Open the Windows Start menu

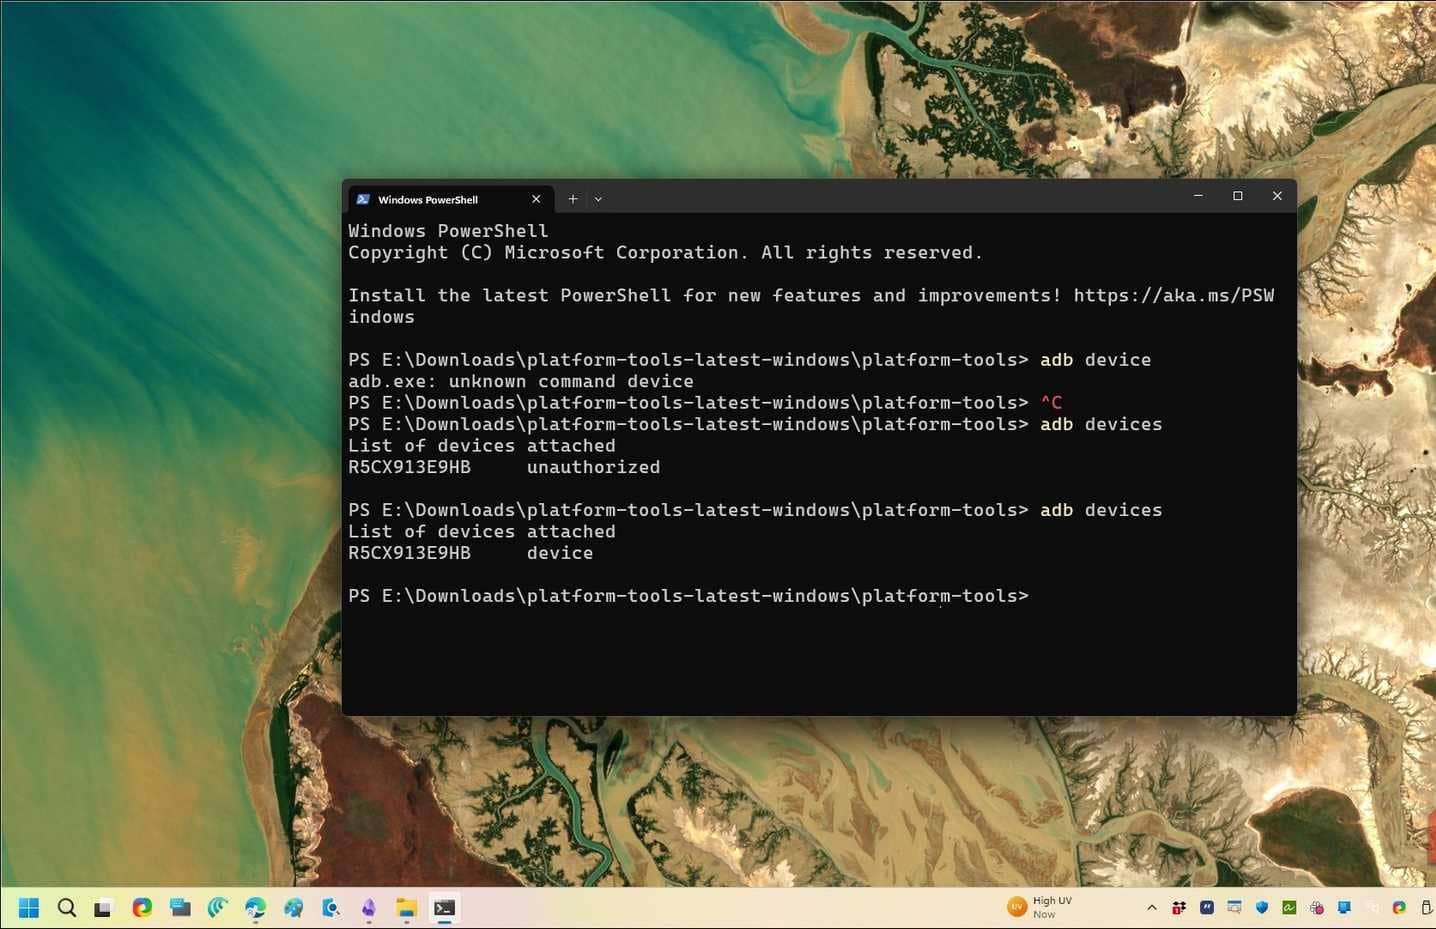click(x=28, y=907)
